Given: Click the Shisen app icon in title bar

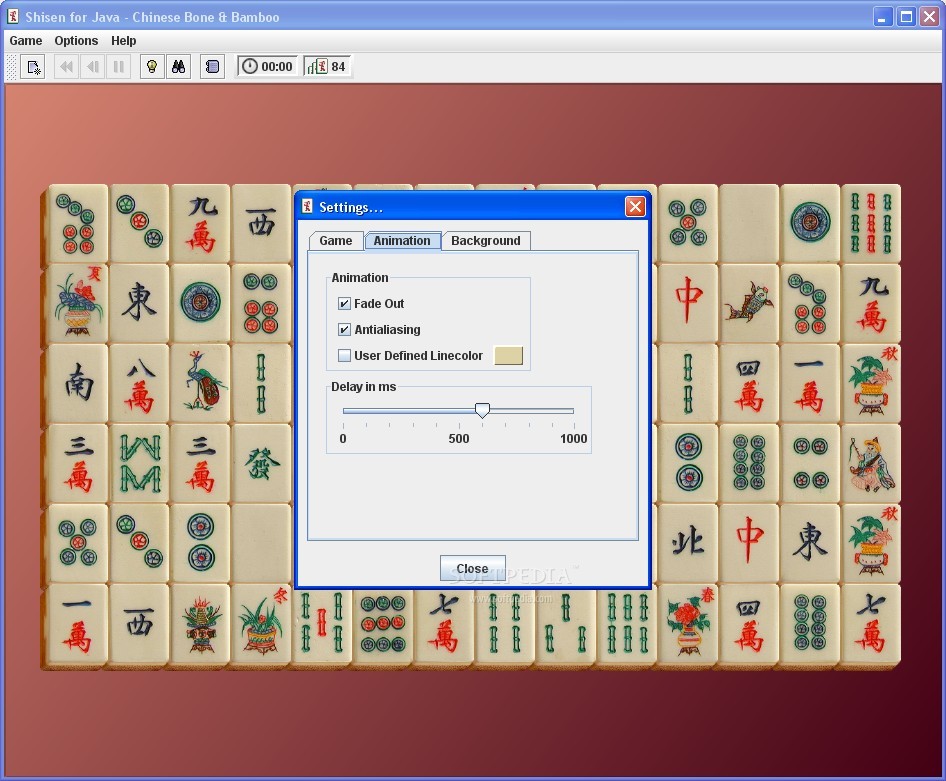Looking at the screenshot, I should (13, 16).
